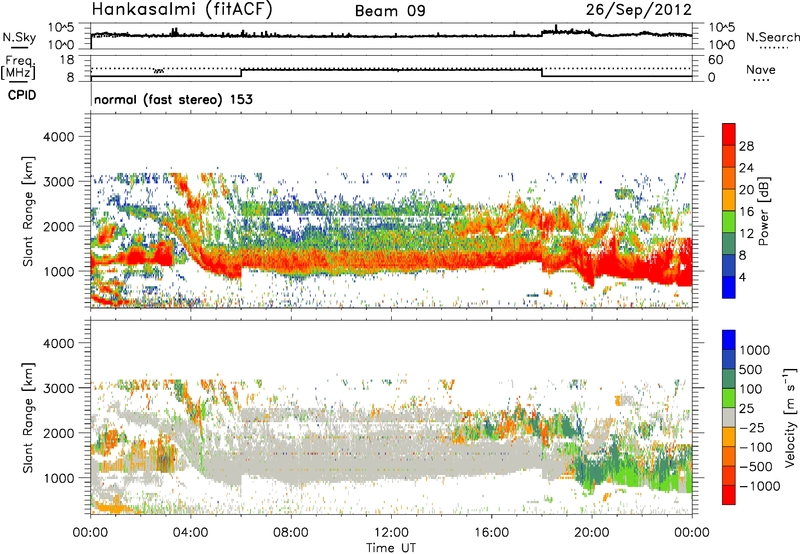Click the '08:00' time axis tick label
This screenshot has height=554, width=800.
pyautogui.click(x=291, y=533)
